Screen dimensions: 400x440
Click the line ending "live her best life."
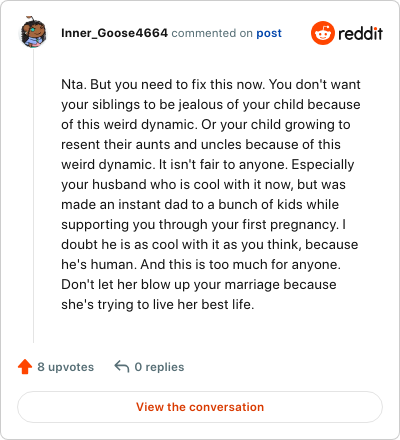158,304
